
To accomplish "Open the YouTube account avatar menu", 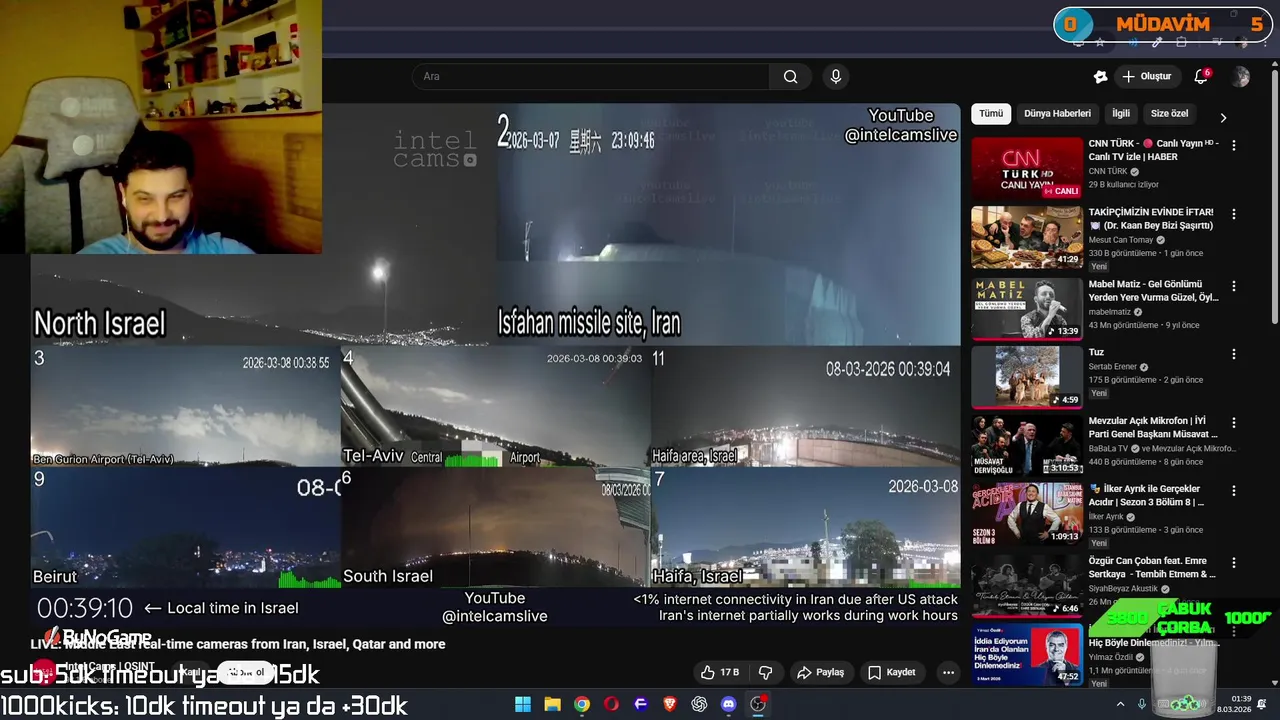I will tap(1241, 77).
